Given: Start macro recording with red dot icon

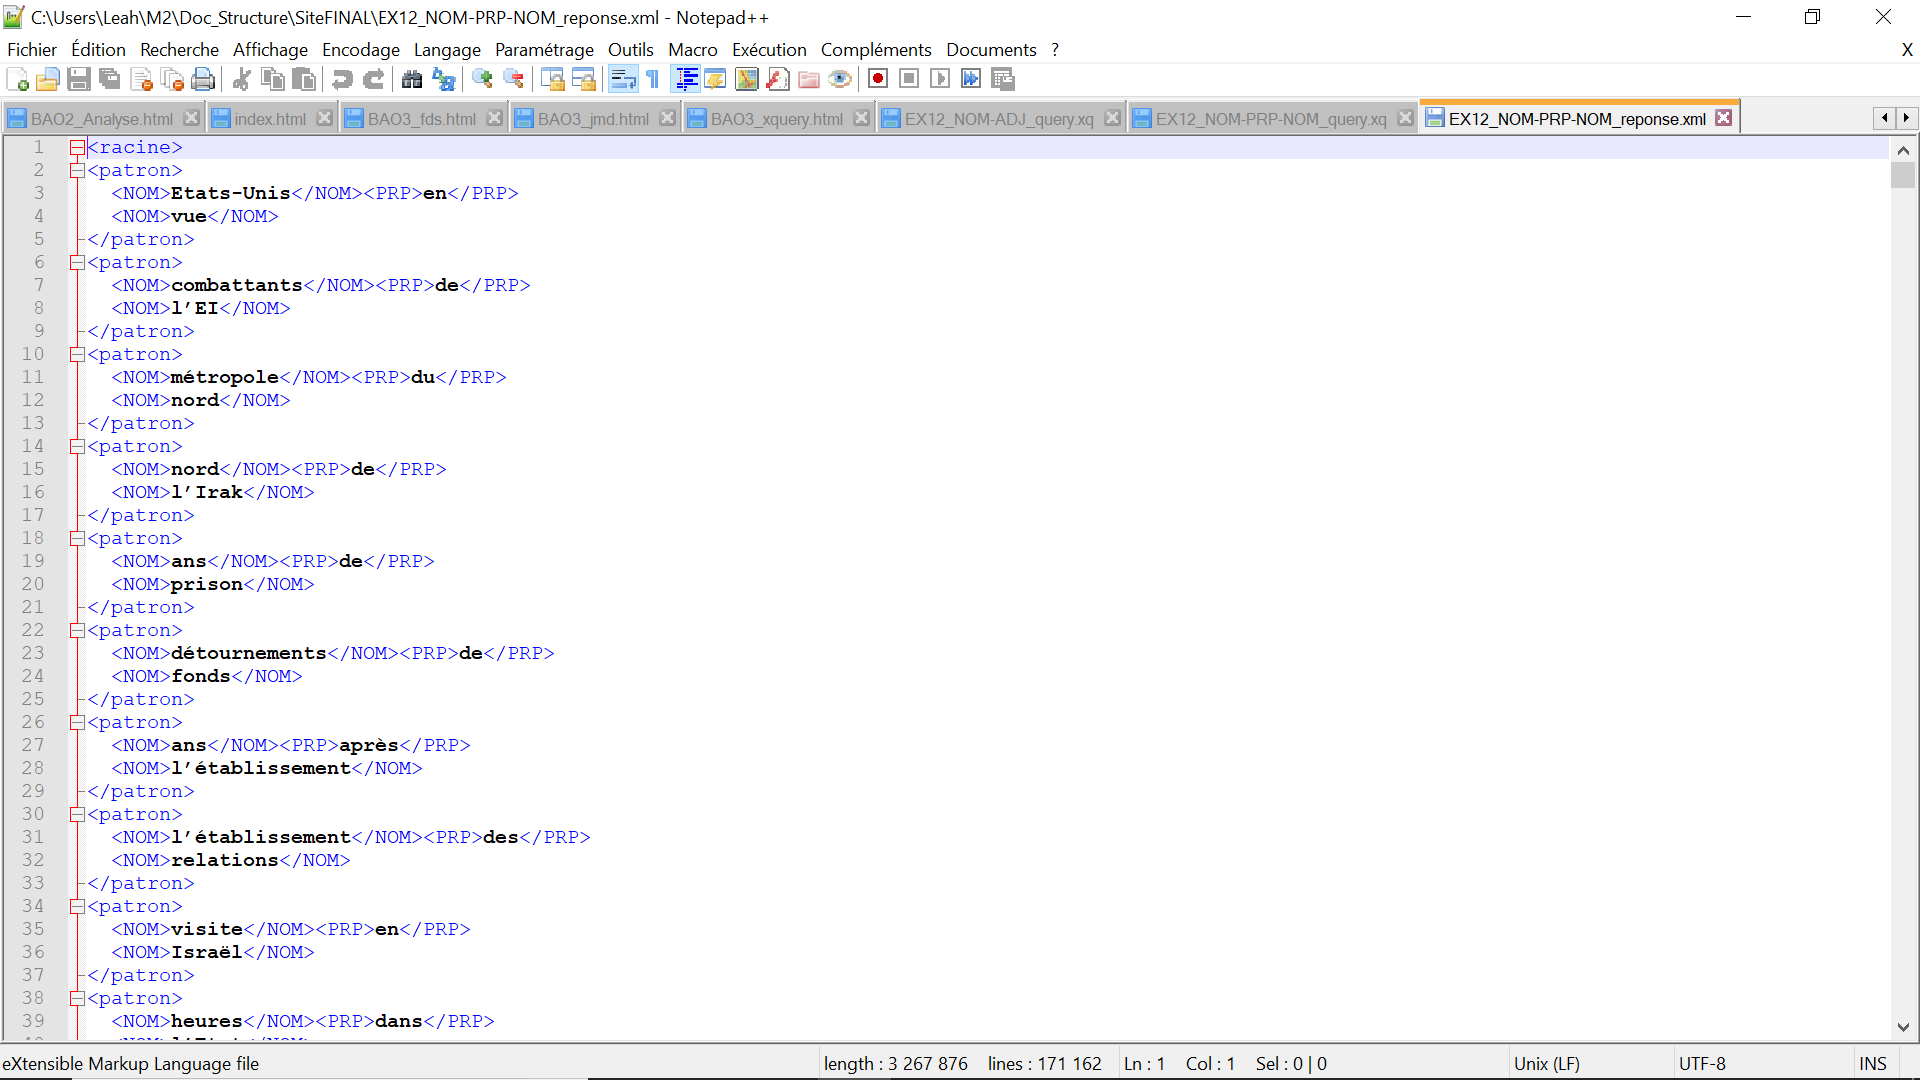Looking at the screenshot, I should 878,79.
